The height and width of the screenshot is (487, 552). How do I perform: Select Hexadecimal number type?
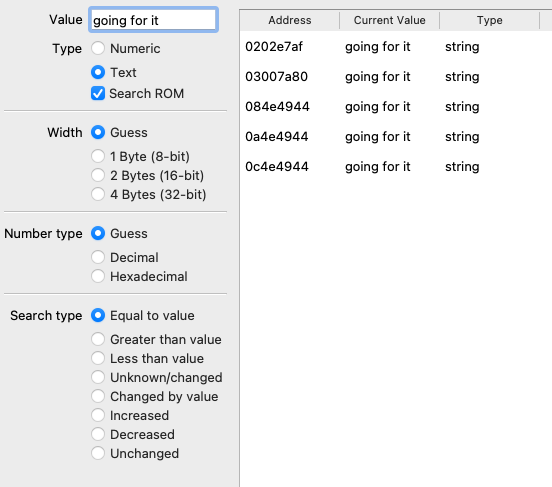tap(98, 276)
